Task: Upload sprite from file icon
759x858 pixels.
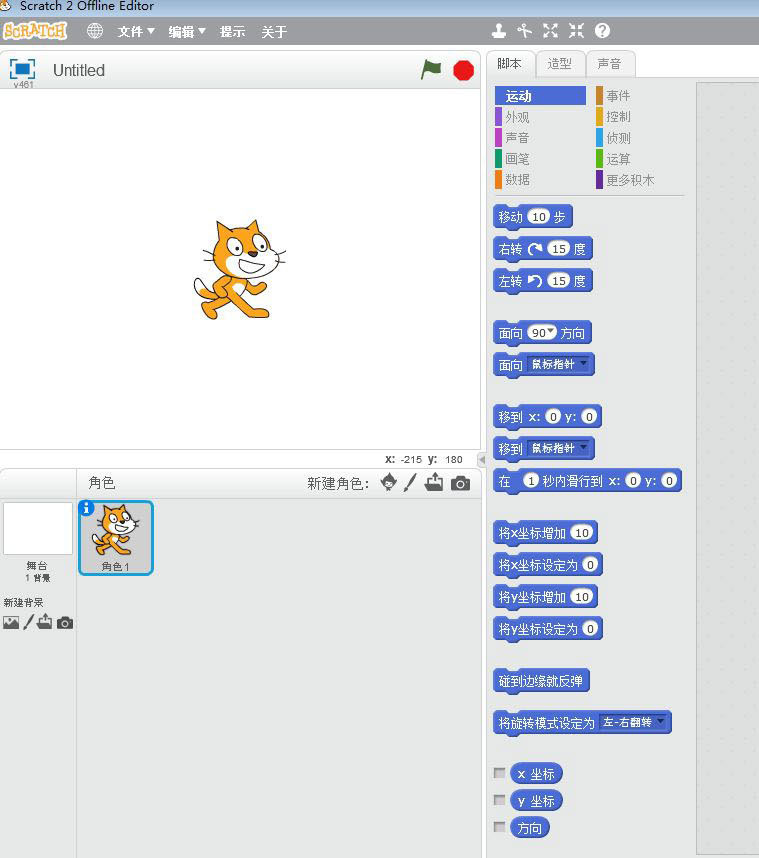Action: coord(434,482)
